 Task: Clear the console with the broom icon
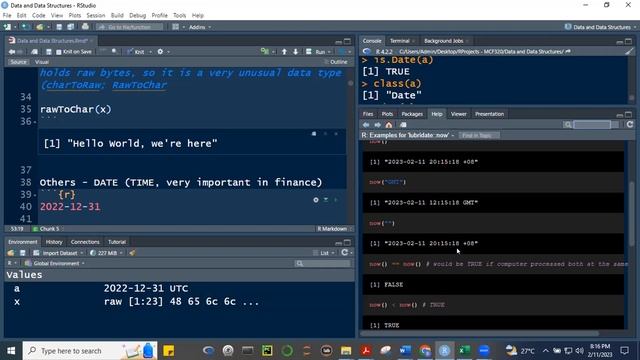click(629, 51)
